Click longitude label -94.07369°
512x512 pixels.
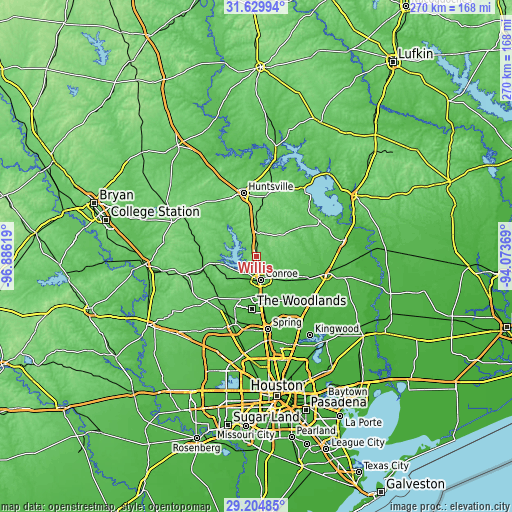pos(505,256)
